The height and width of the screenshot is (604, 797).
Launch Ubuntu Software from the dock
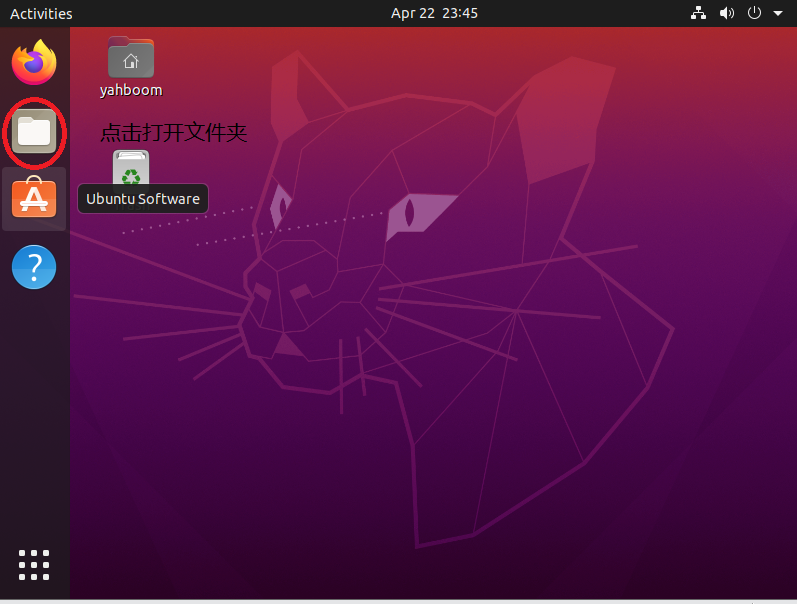[34, 197]
